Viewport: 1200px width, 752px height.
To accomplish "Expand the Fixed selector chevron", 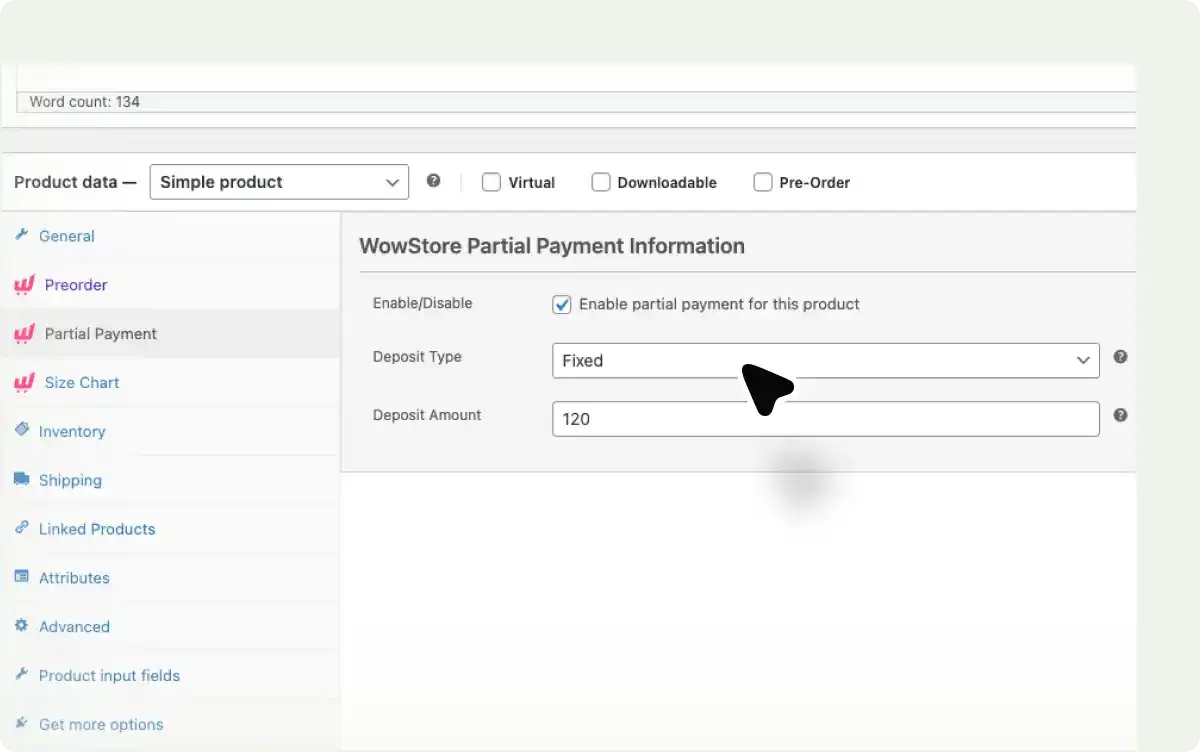I will coord(1083,361).
